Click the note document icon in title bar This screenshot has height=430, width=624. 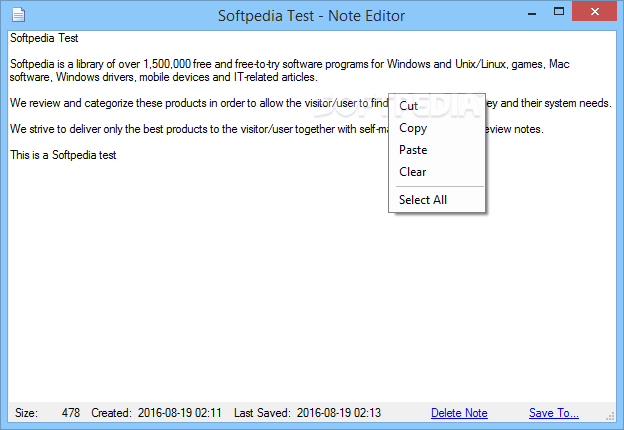coord(18,15)
